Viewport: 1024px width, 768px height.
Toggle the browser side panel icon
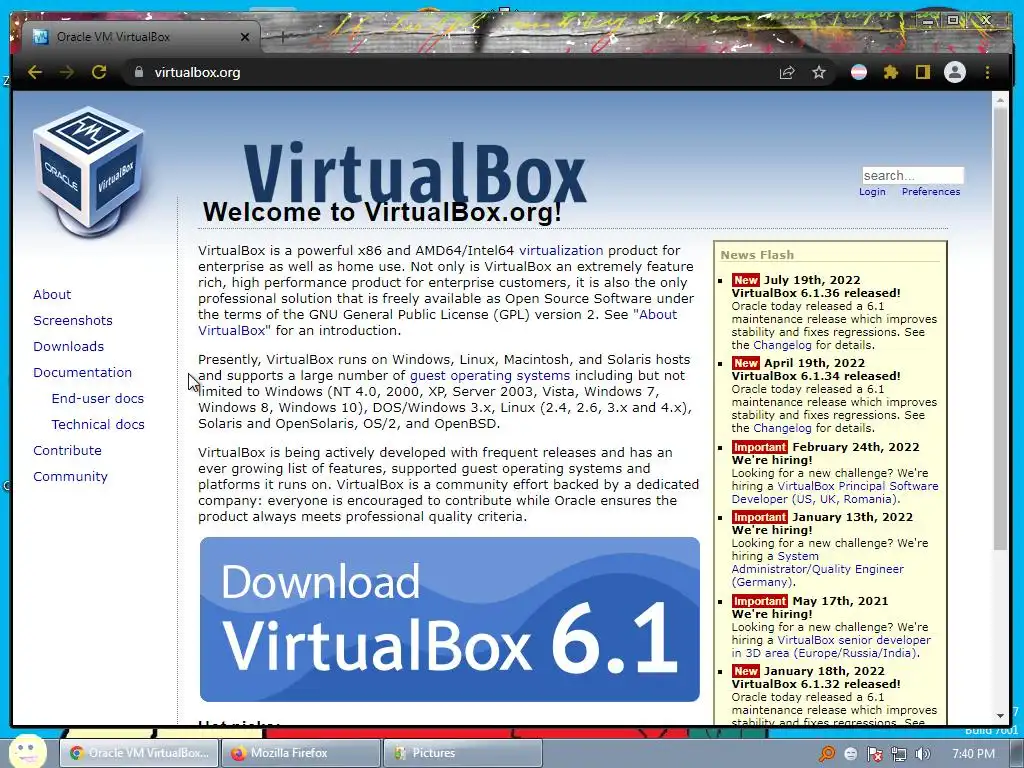click(922, 72)
